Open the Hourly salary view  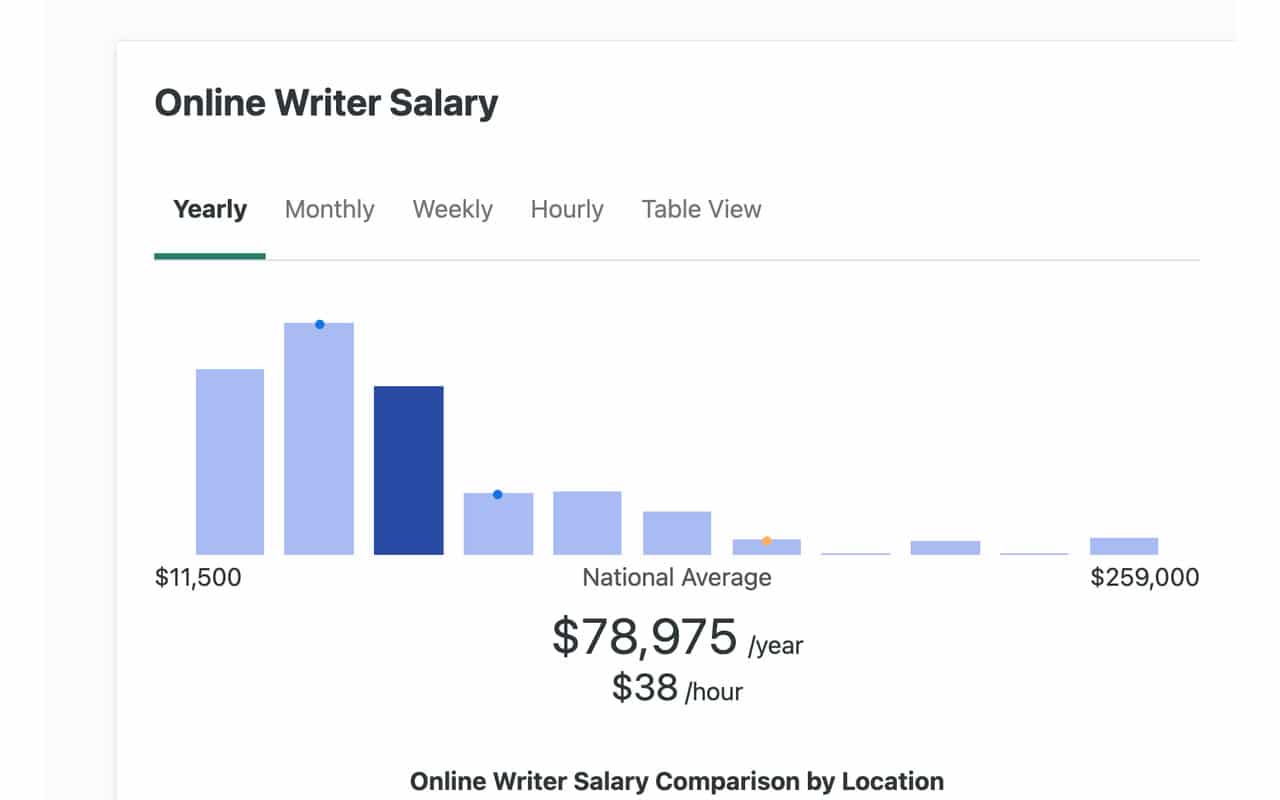click(x=567, y=209)
